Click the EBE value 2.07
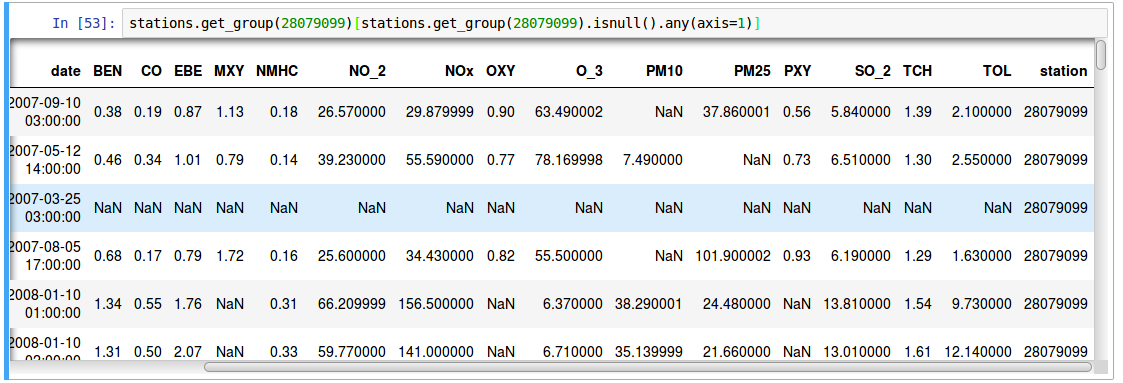This screenshot has height=383, width=1123. pyautogui.click(x=188, y=352)
